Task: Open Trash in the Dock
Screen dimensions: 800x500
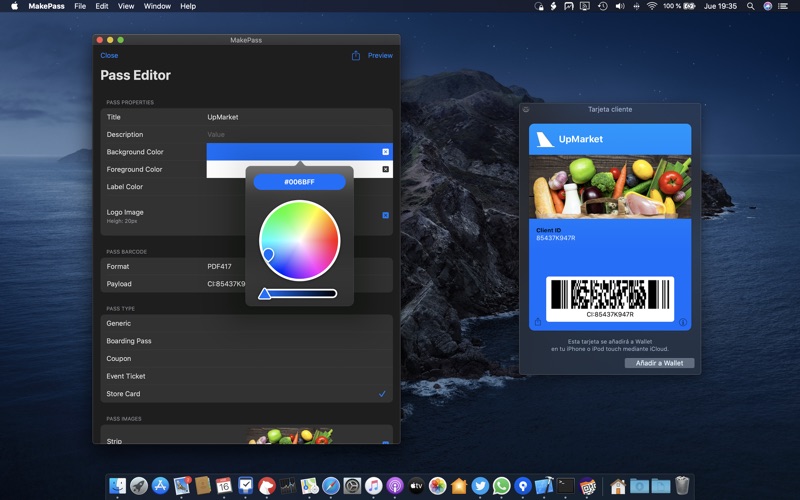Action: pos(682,486)
